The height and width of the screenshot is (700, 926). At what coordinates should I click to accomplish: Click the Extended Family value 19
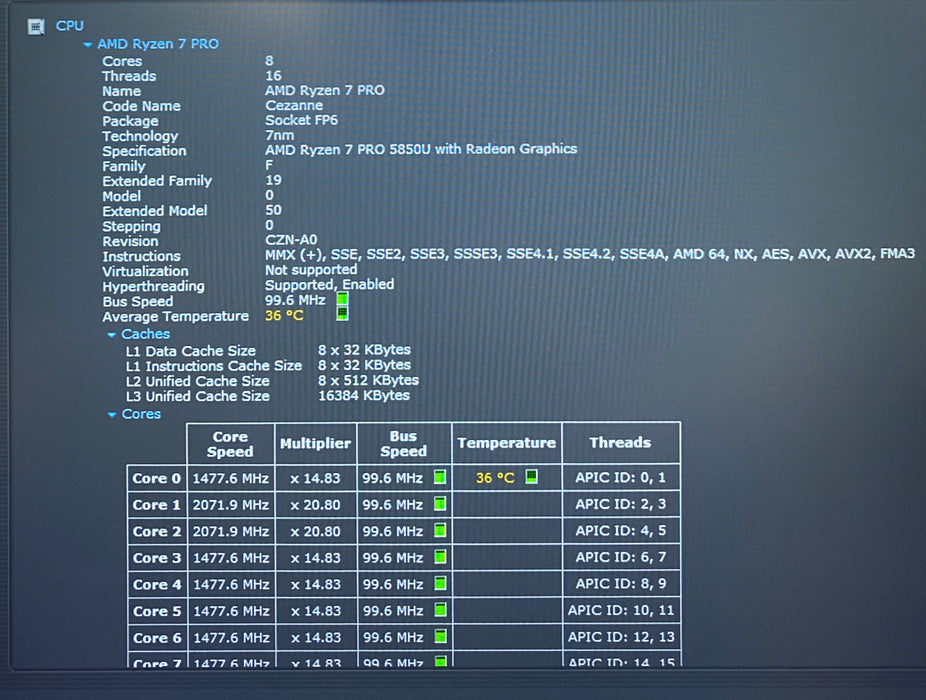pyautogui.click(x=273, y=180)
